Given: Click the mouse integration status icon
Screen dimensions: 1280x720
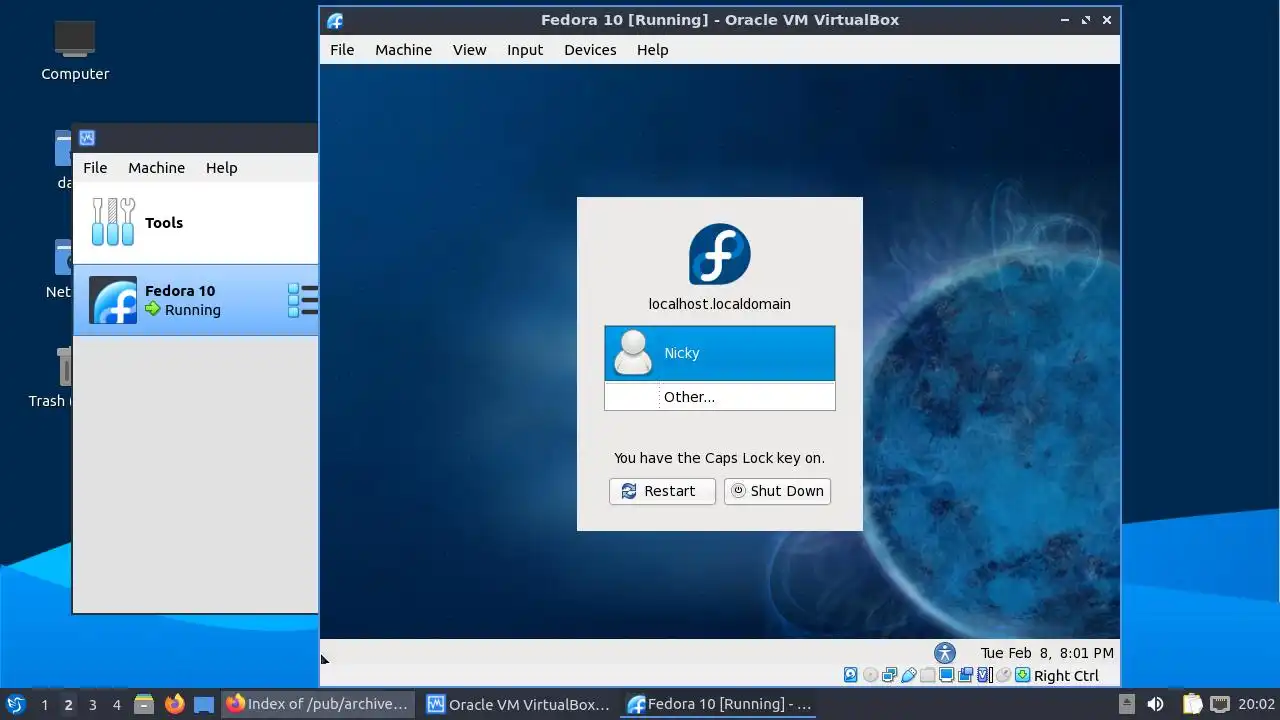Looking at the screenshot, I should (x=1003, y=675).
